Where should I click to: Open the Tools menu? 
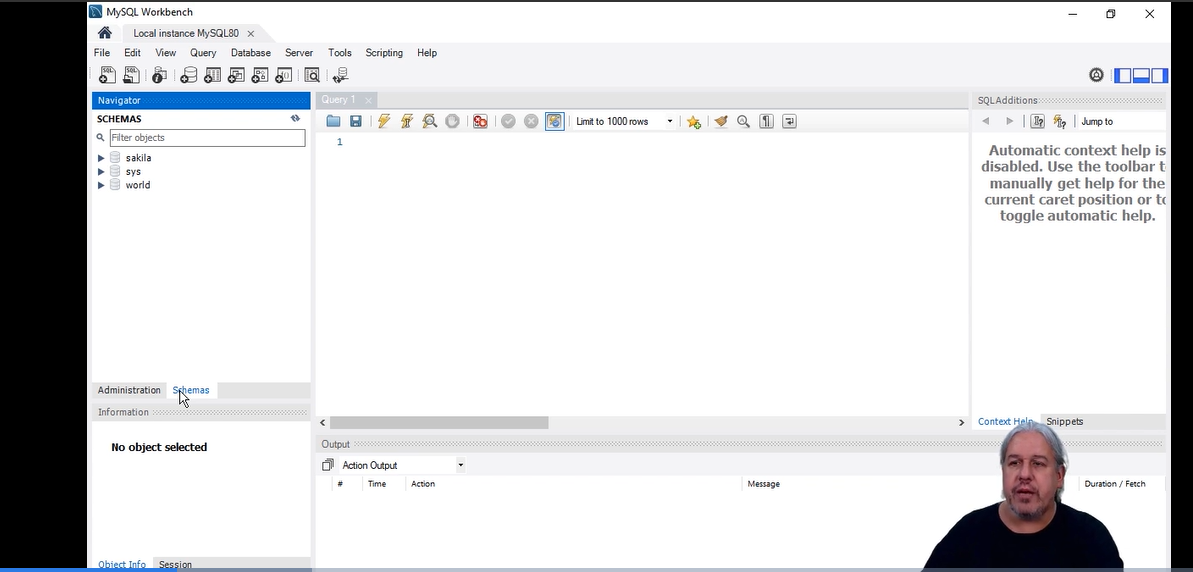click(x=339, y=52)
